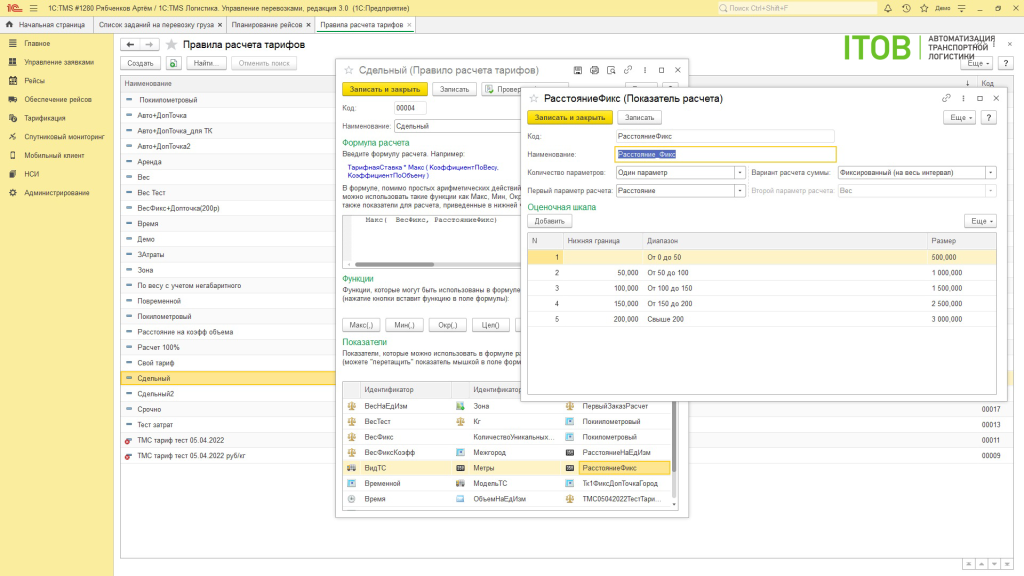Insert the Макс(,) function
The width and height of the screenshot is (1024, 576).
[361, 325]
